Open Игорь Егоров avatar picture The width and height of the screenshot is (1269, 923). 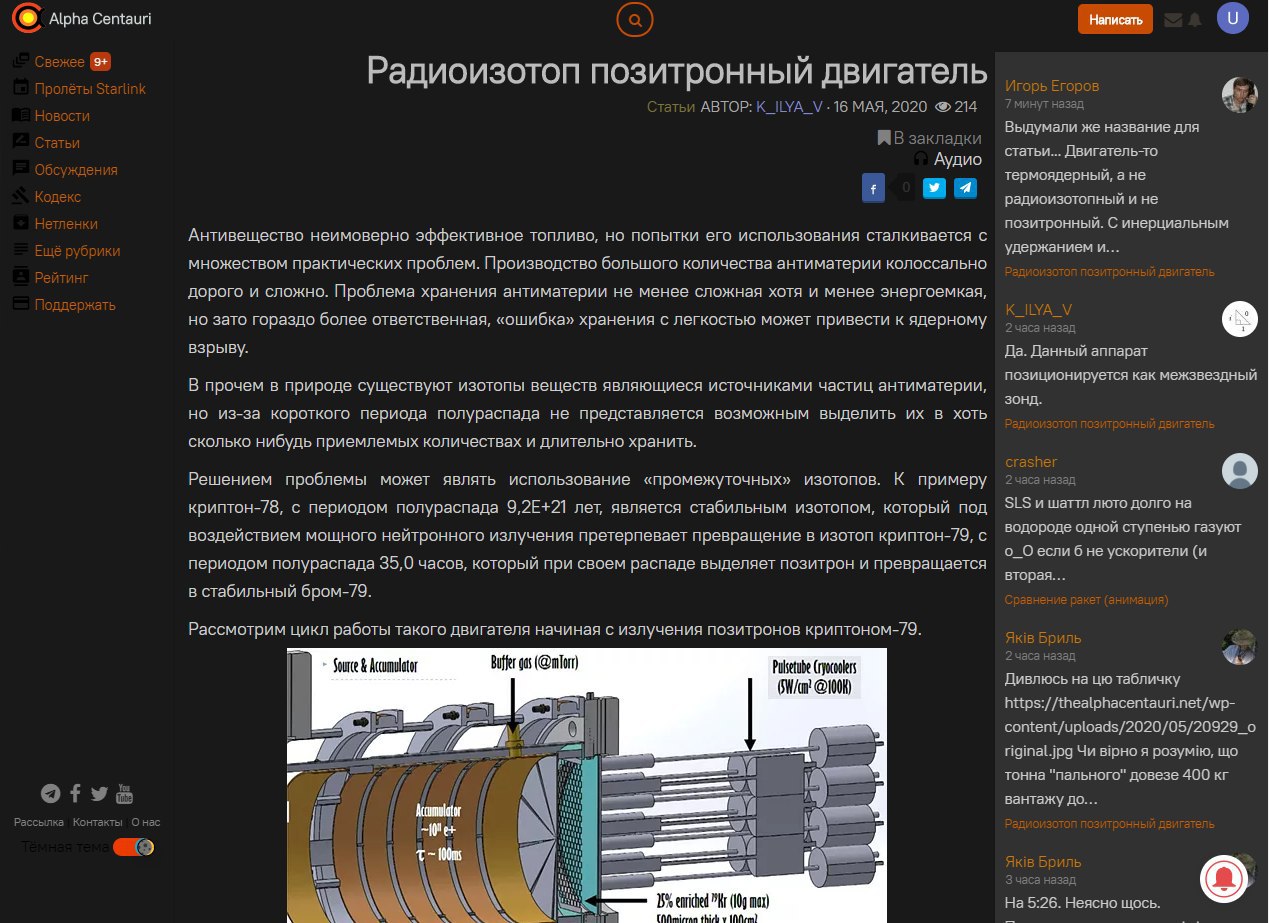[1240, 95]
